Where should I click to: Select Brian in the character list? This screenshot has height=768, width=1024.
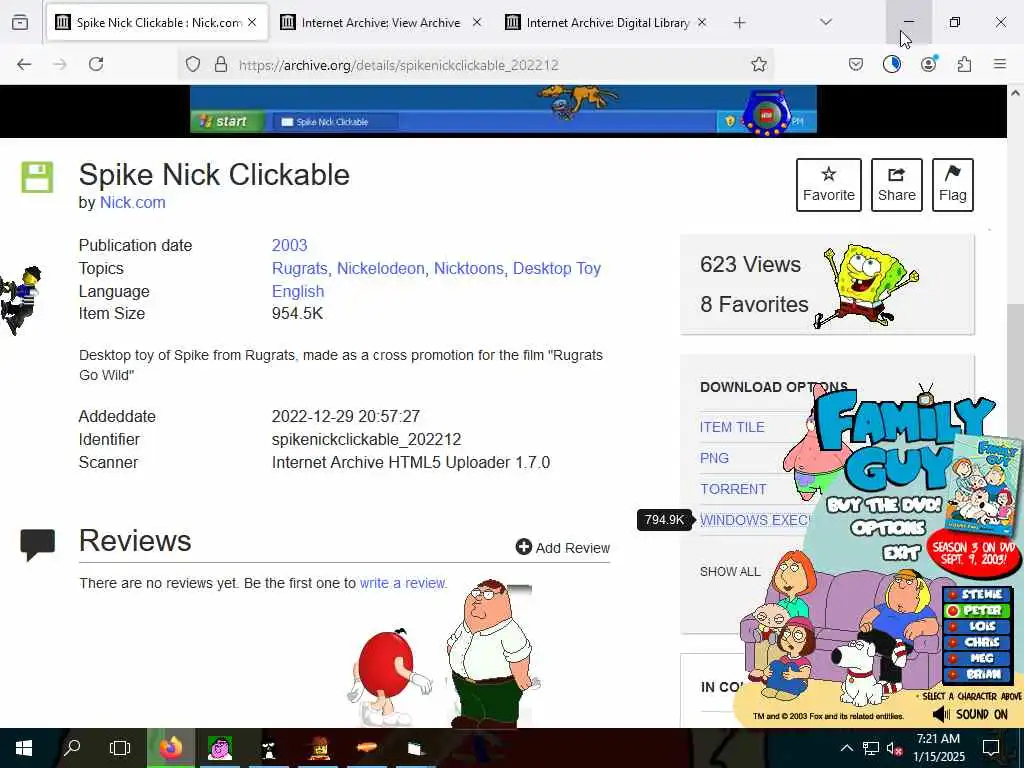[x=976, y=674]
